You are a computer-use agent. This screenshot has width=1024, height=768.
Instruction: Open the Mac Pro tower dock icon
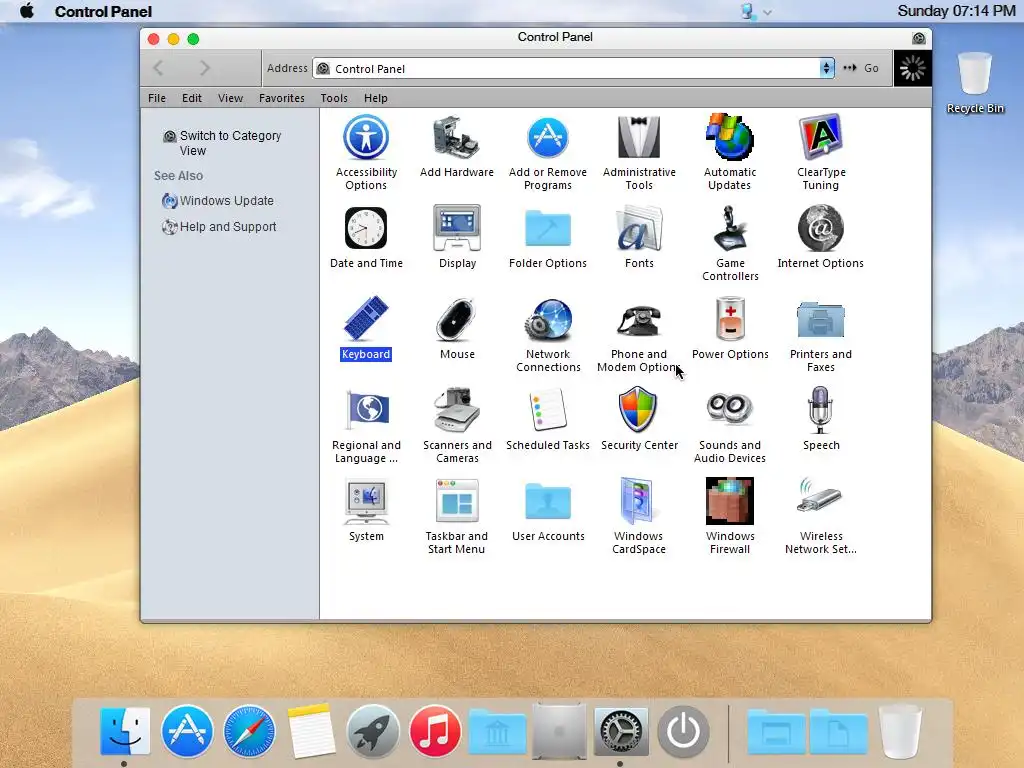point(559,731)
